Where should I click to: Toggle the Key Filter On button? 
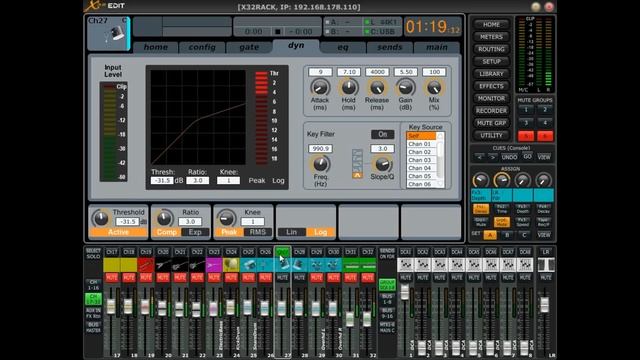[382, 134]
